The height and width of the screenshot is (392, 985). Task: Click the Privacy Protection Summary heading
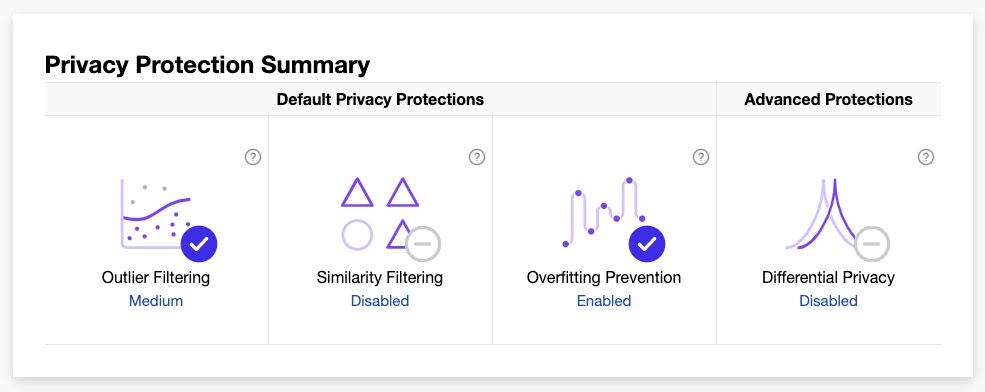tap(207, 65)
